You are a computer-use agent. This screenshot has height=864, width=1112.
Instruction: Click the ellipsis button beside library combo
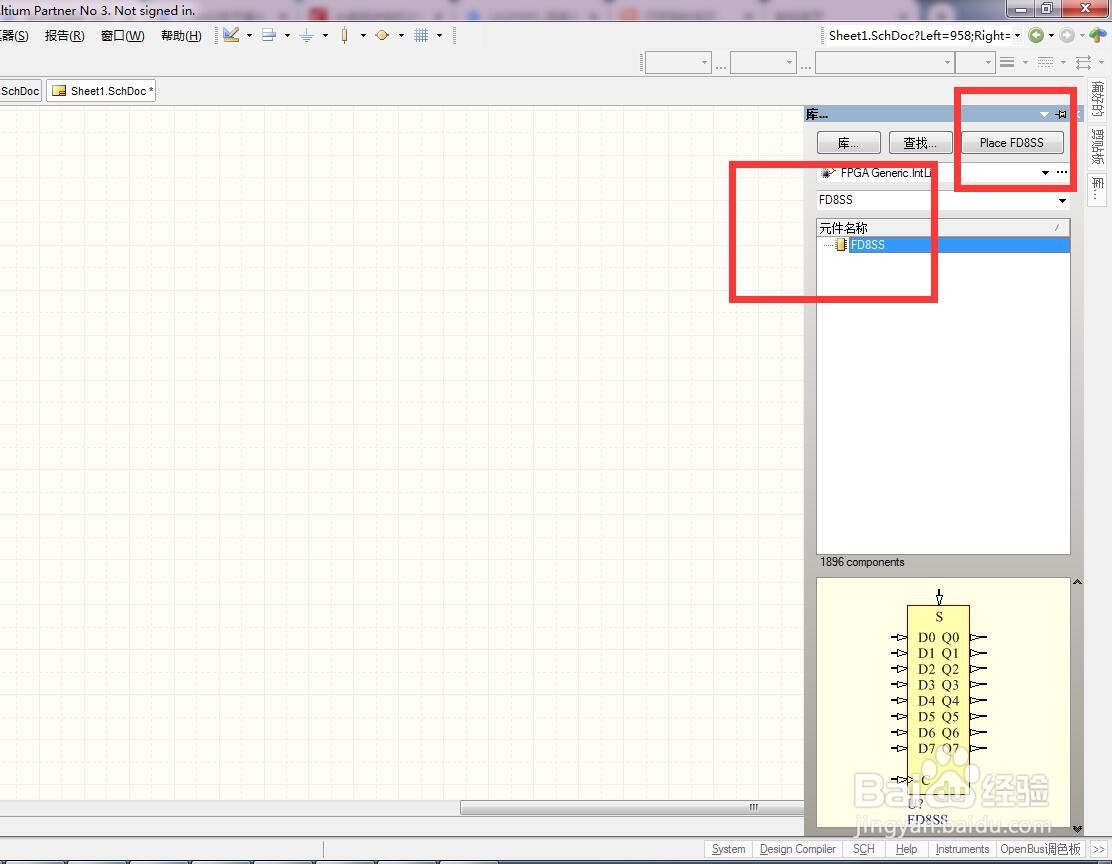tap(1062, 172)
